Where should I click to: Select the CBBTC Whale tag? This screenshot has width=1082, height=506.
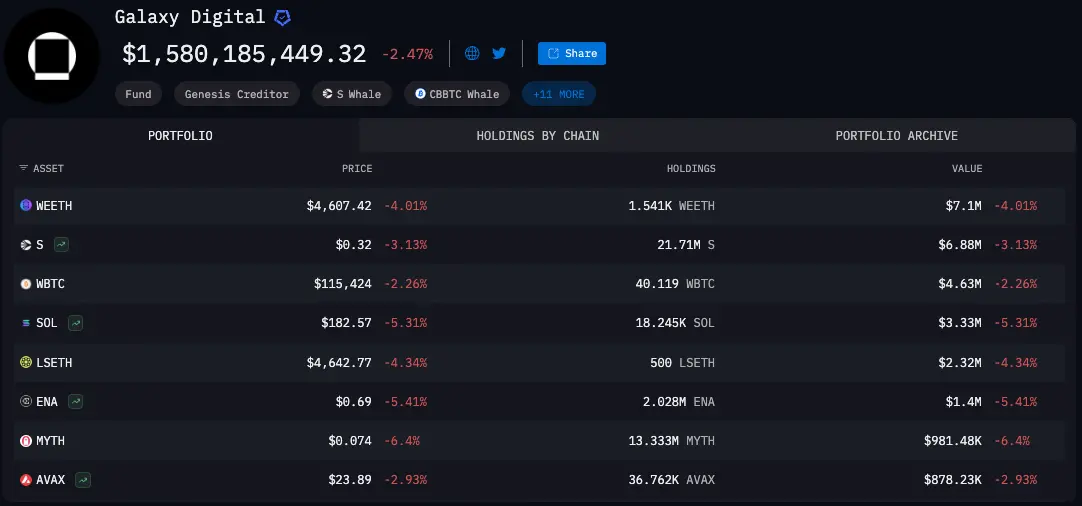click(457, 94)
